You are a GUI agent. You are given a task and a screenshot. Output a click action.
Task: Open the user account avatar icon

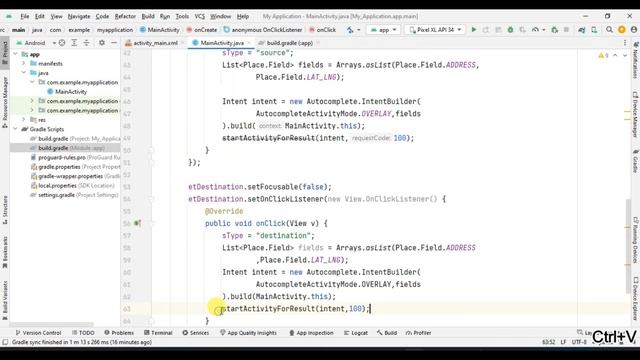point(633,30)
